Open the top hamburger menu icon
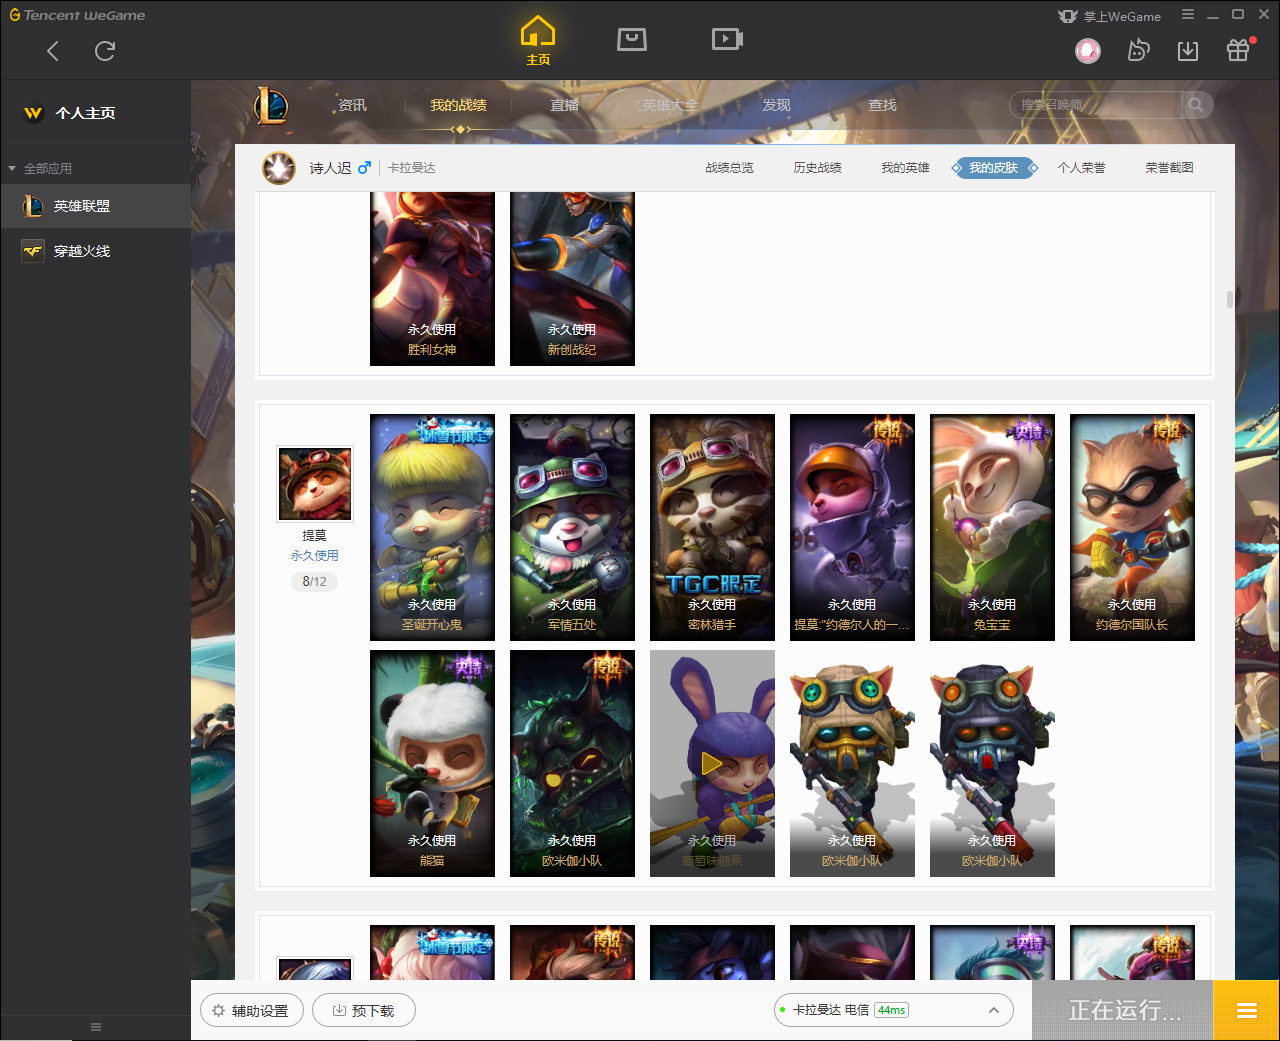Viewport: 1280px width, 1041px height. [x=1188, y=15]
